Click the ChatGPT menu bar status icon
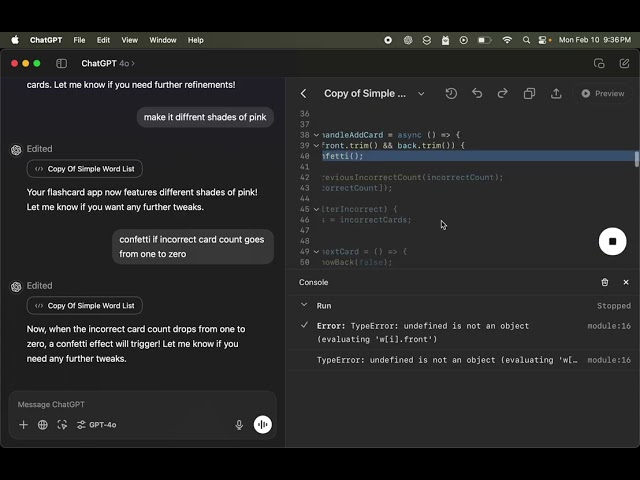This screenshot has width=640, height=480. point(408,40)
